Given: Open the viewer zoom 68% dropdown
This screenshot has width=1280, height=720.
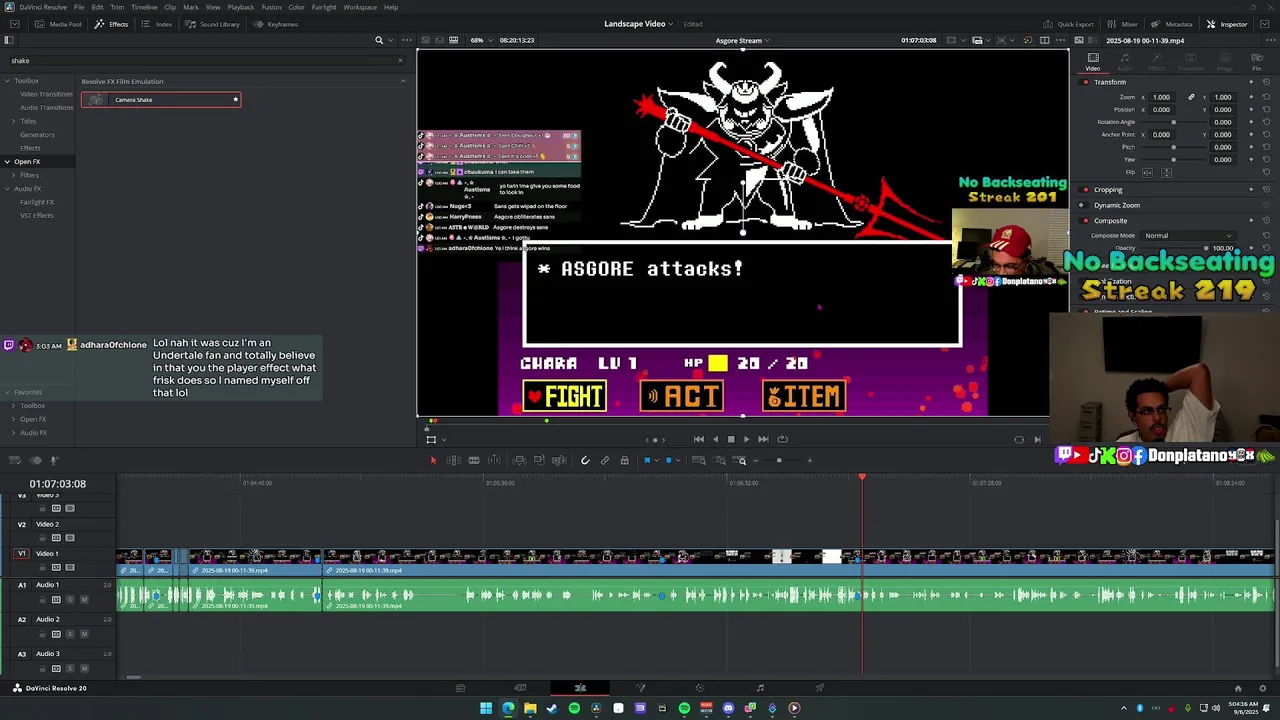Looking at the screenshot, I should [480, 40].
